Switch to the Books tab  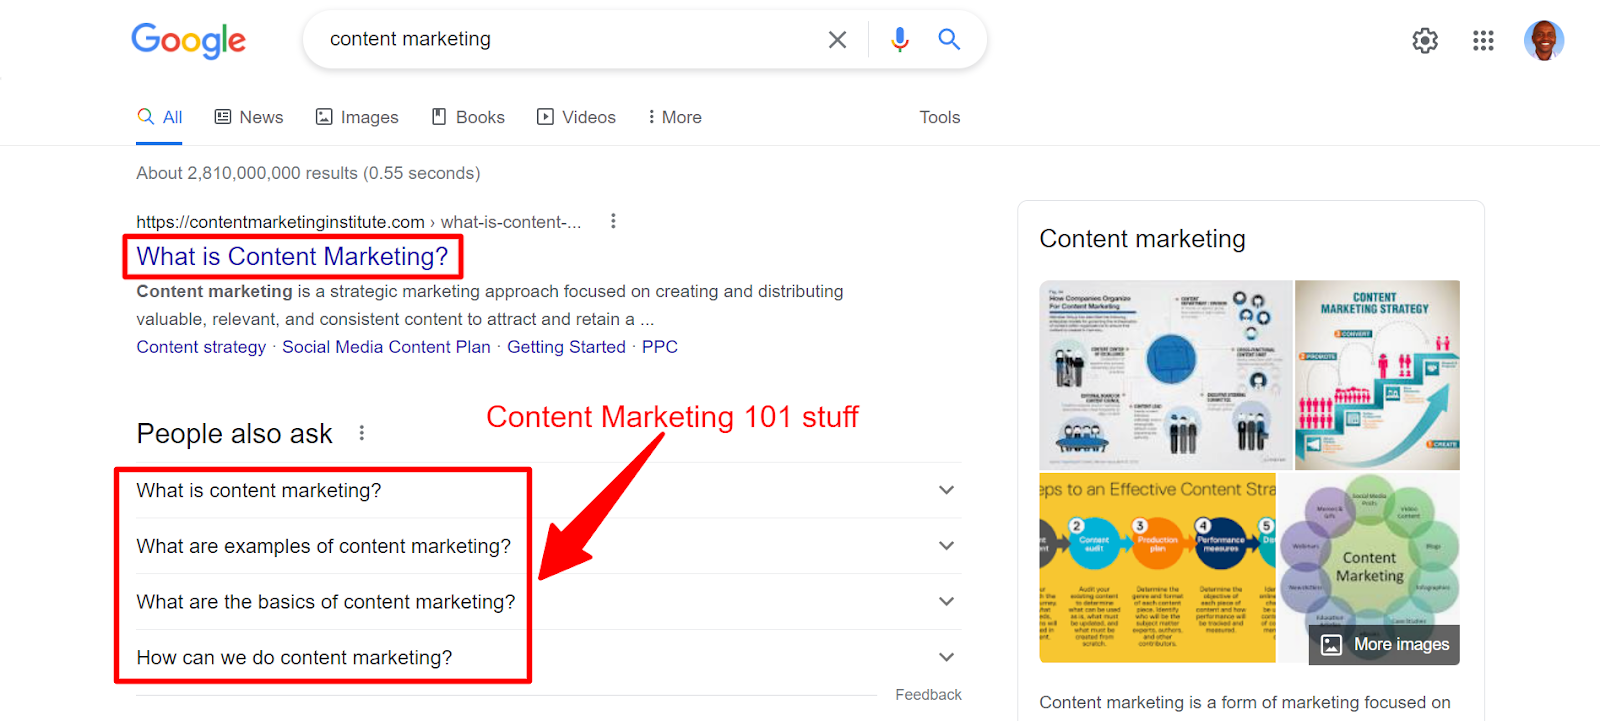(468, 117)
